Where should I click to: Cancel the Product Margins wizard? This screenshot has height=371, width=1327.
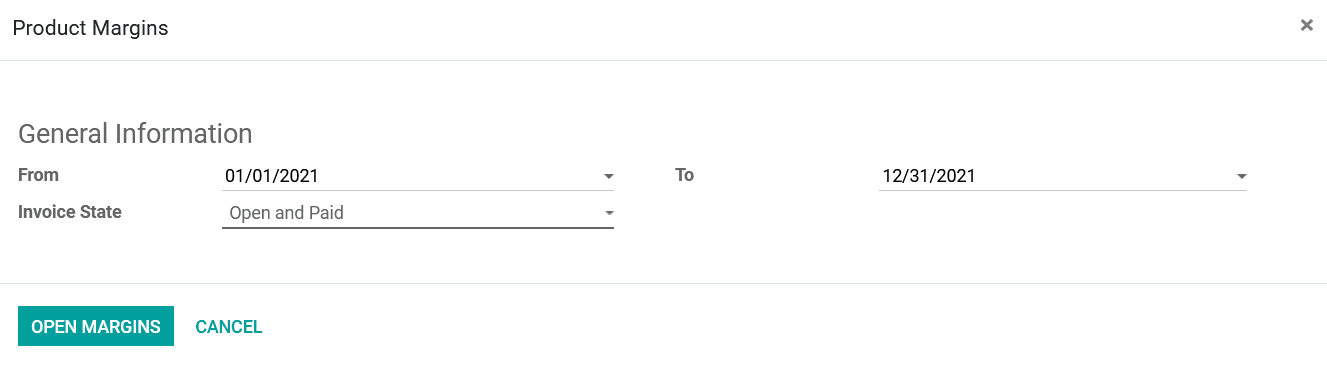[x=229, y=327]
